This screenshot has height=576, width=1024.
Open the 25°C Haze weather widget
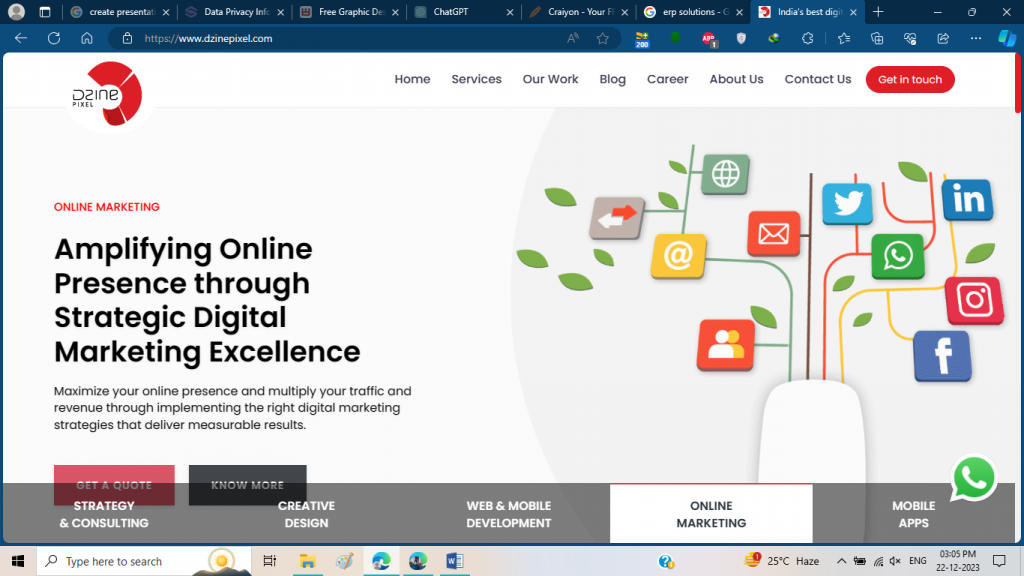click(x=782, y=561)
